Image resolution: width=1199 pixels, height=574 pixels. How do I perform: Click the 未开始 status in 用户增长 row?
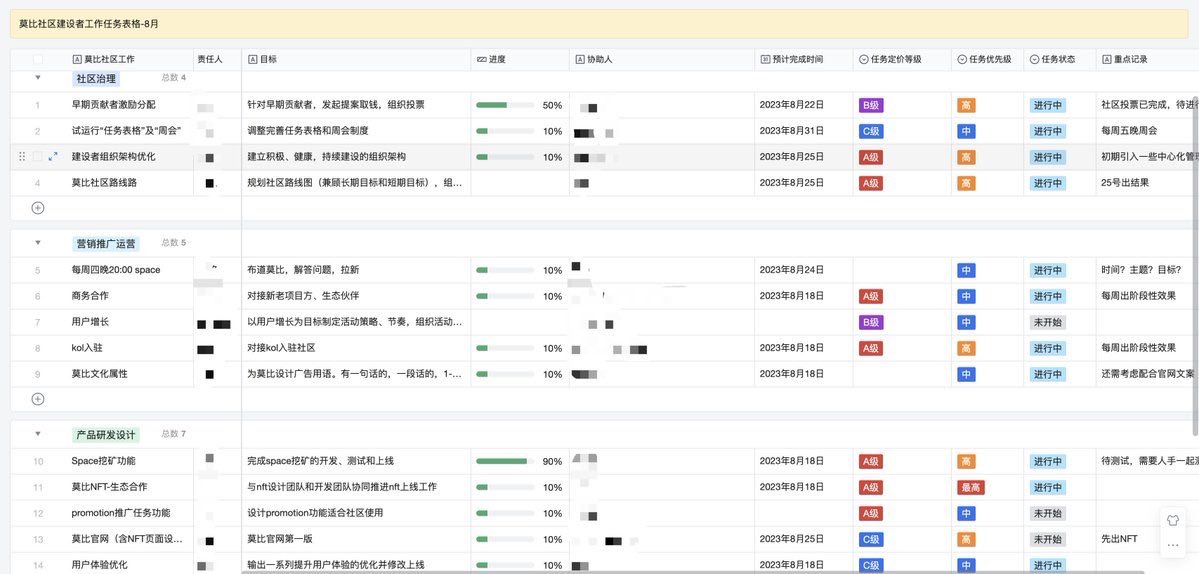click(1048, 323)
